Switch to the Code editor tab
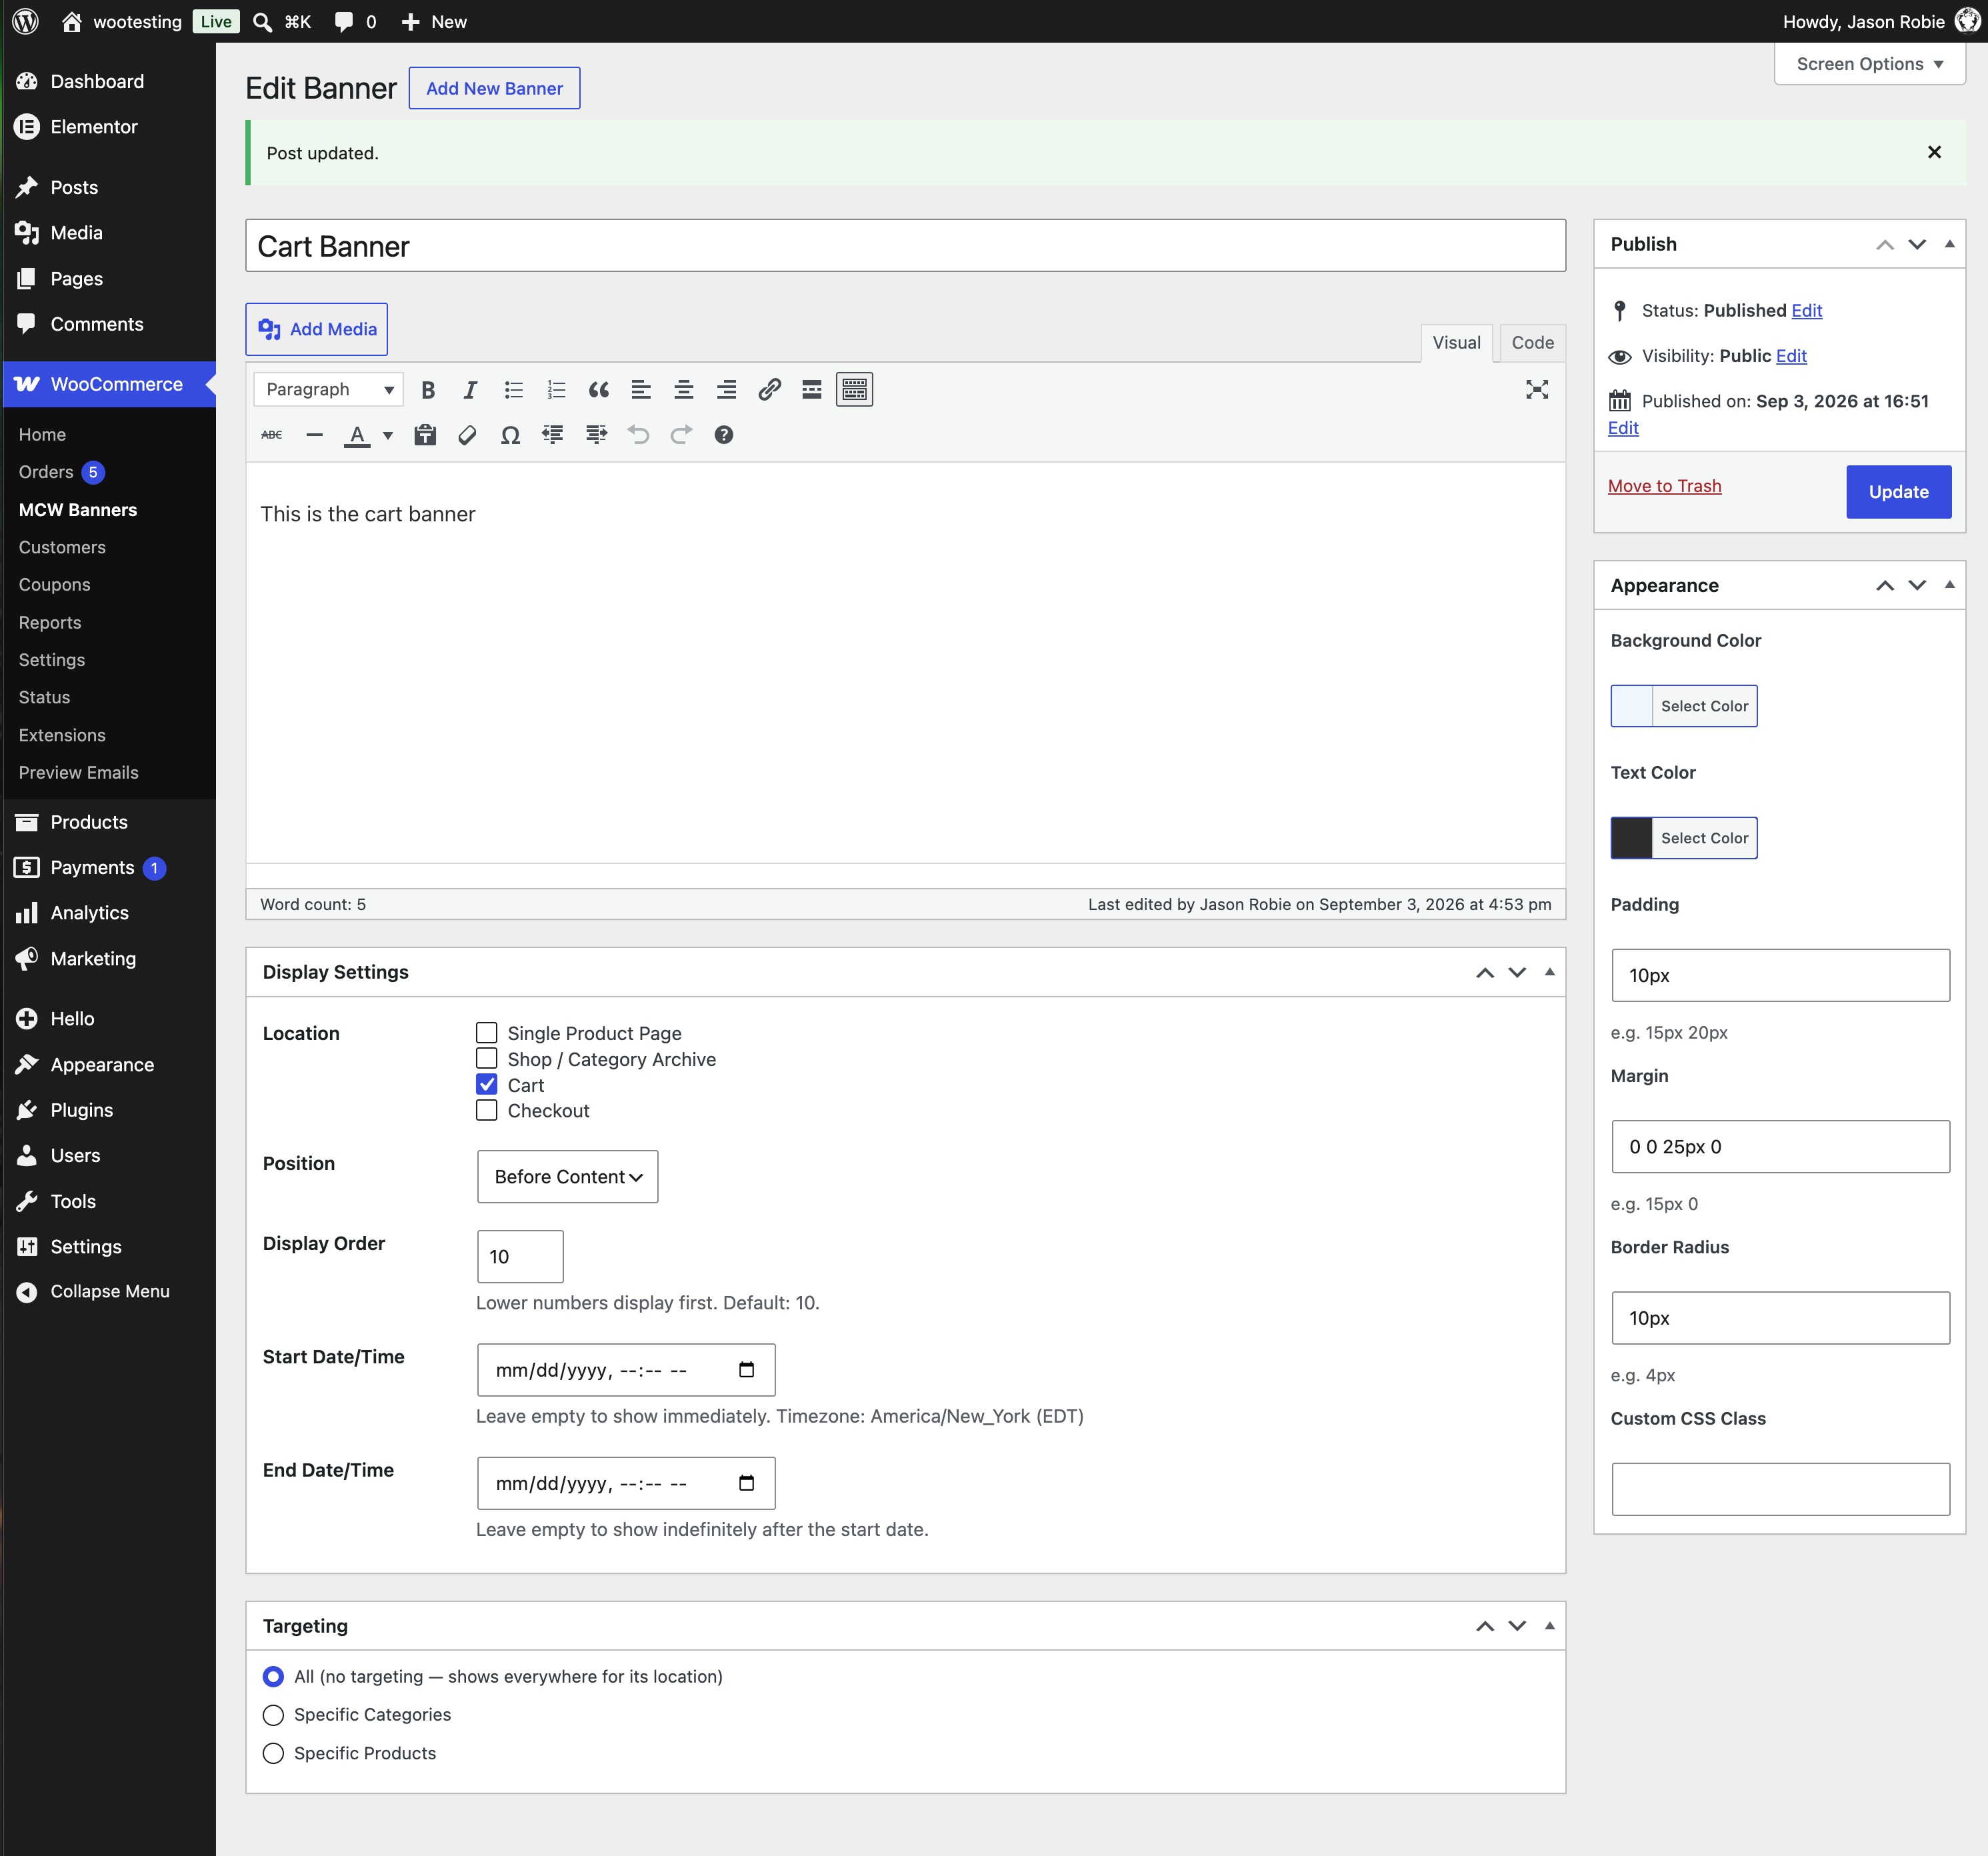This screenshot has width=1988, height=1856. [x=1532, y=343]
